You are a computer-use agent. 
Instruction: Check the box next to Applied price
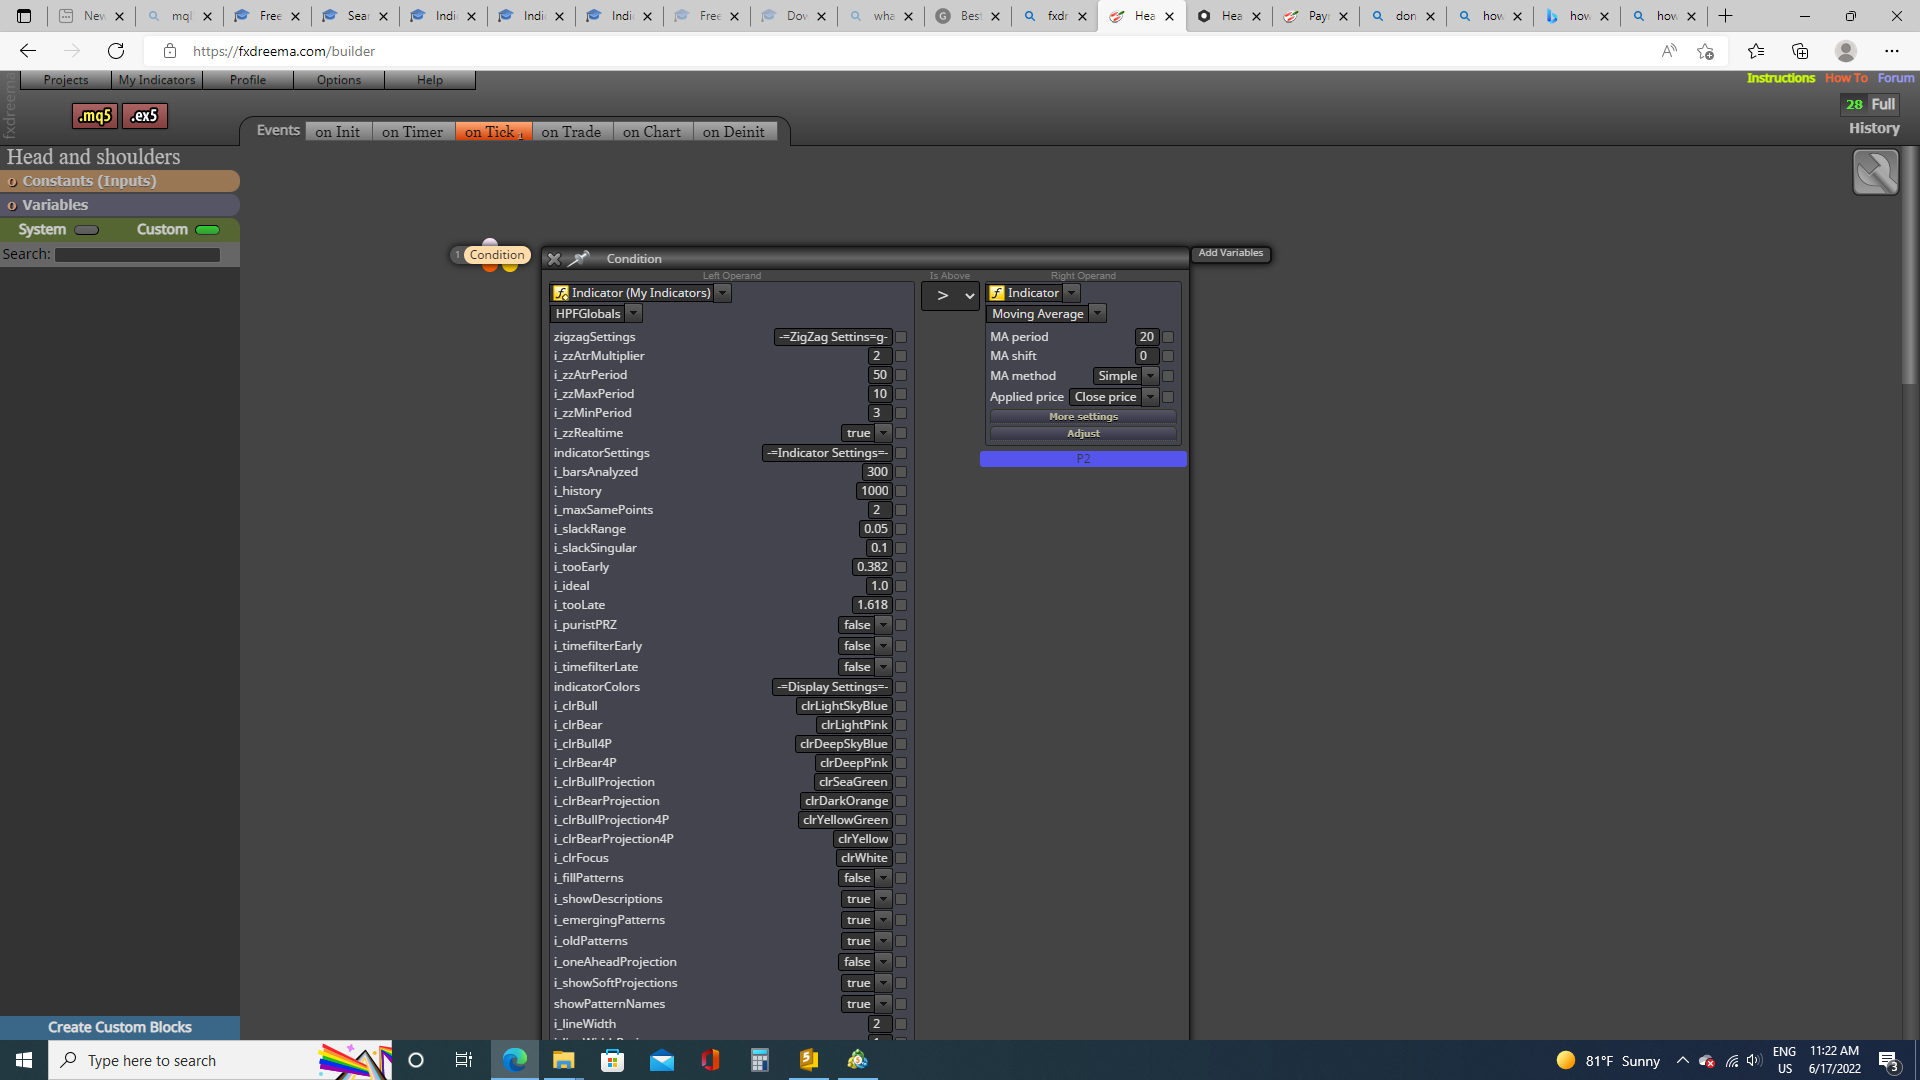[x=1168, y=397]
